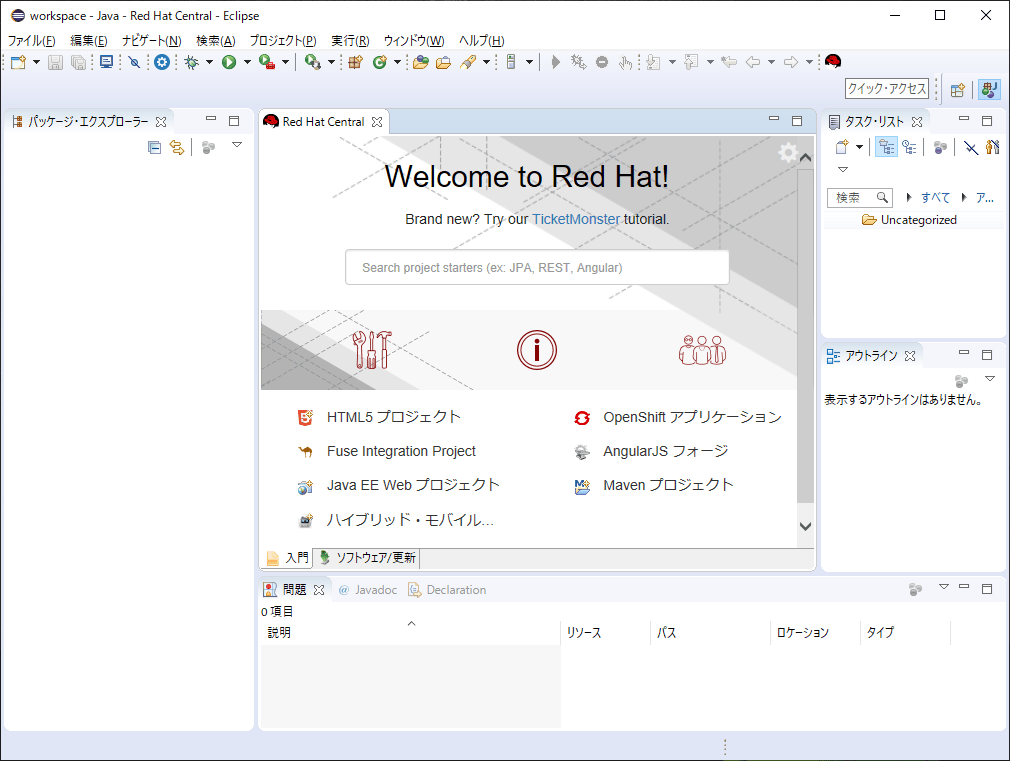This screenshot has height=761, width=1010.
Task: Click the settings gear in Red Hat Central
Action: pos(788,153)
